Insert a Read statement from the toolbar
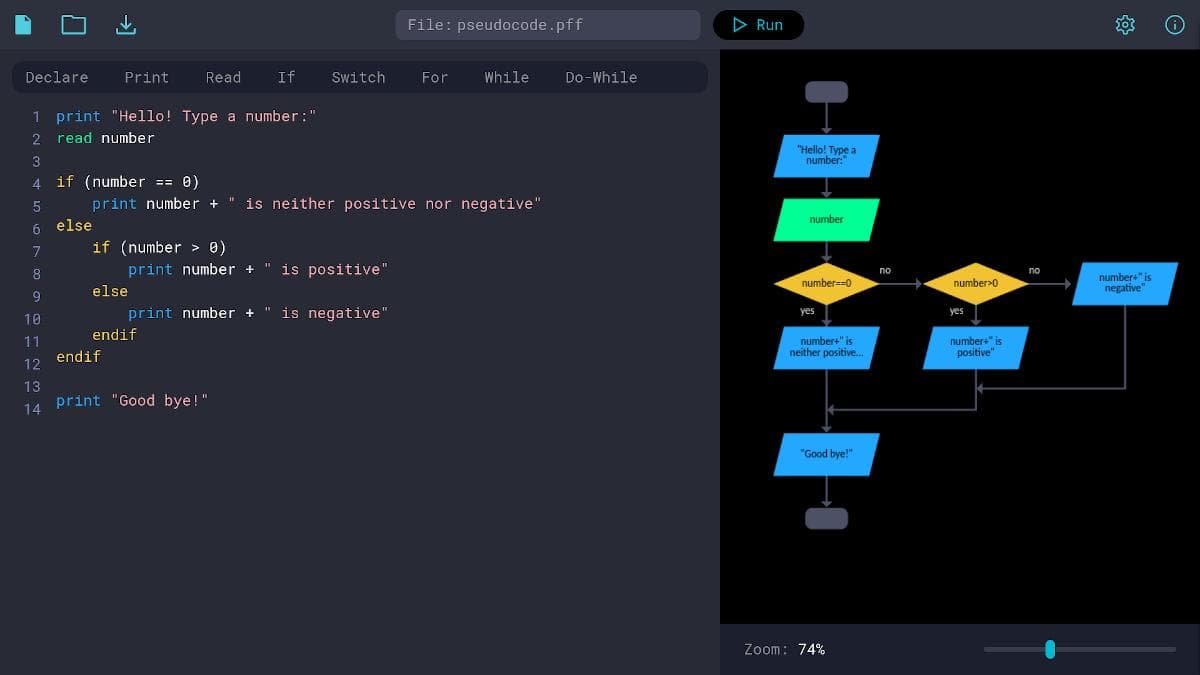This screenshot has width=1200, height=675. [x=223, y=77]
